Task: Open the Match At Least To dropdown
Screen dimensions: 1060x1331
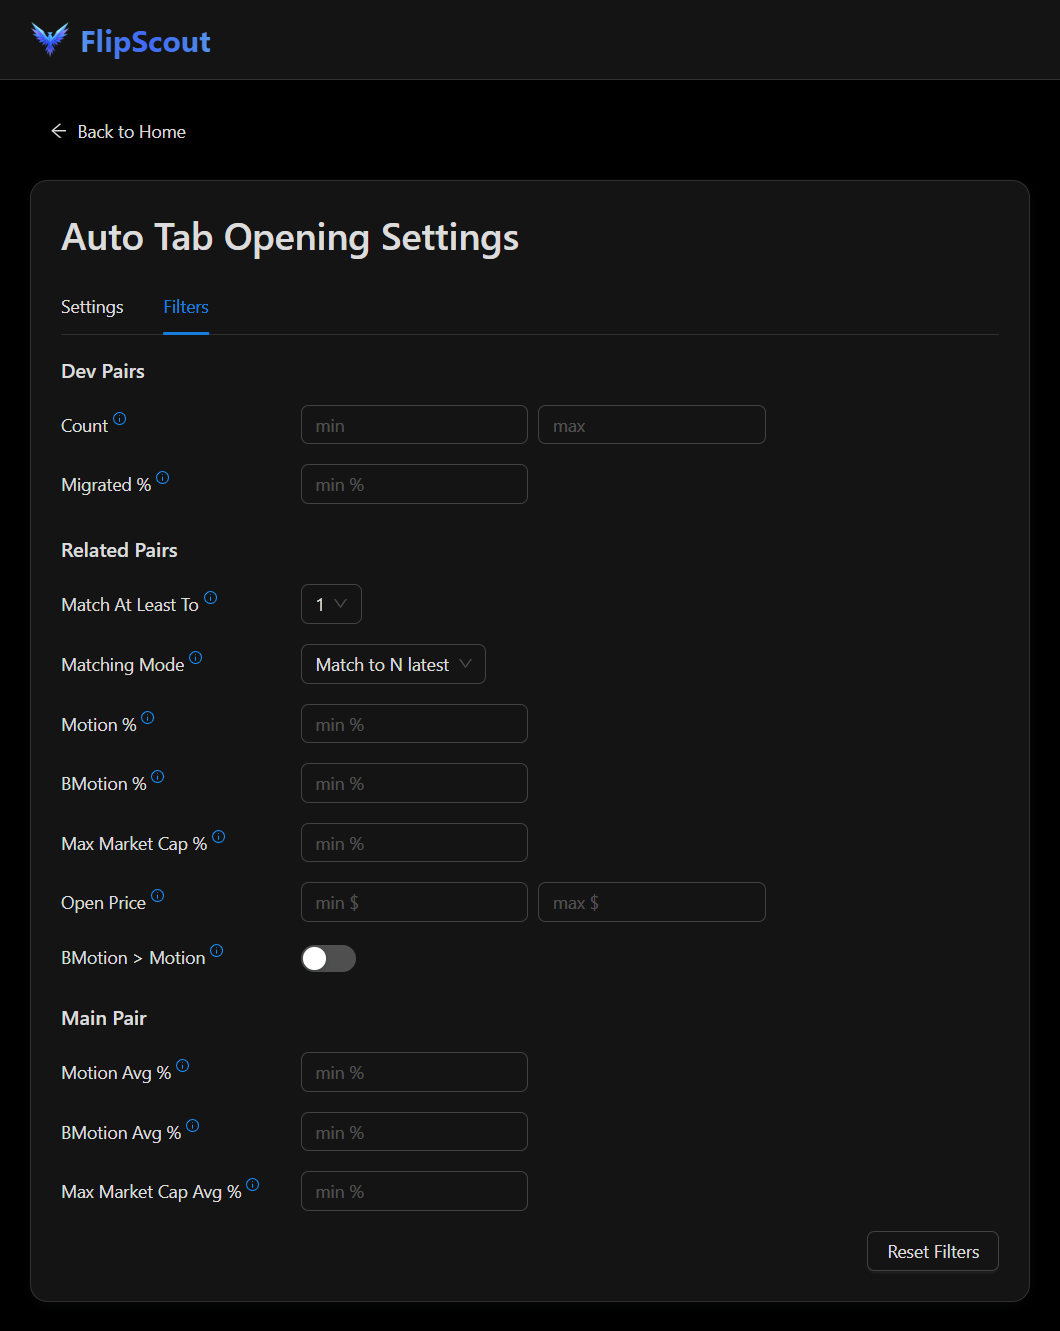Action: [x=331, y=604]
